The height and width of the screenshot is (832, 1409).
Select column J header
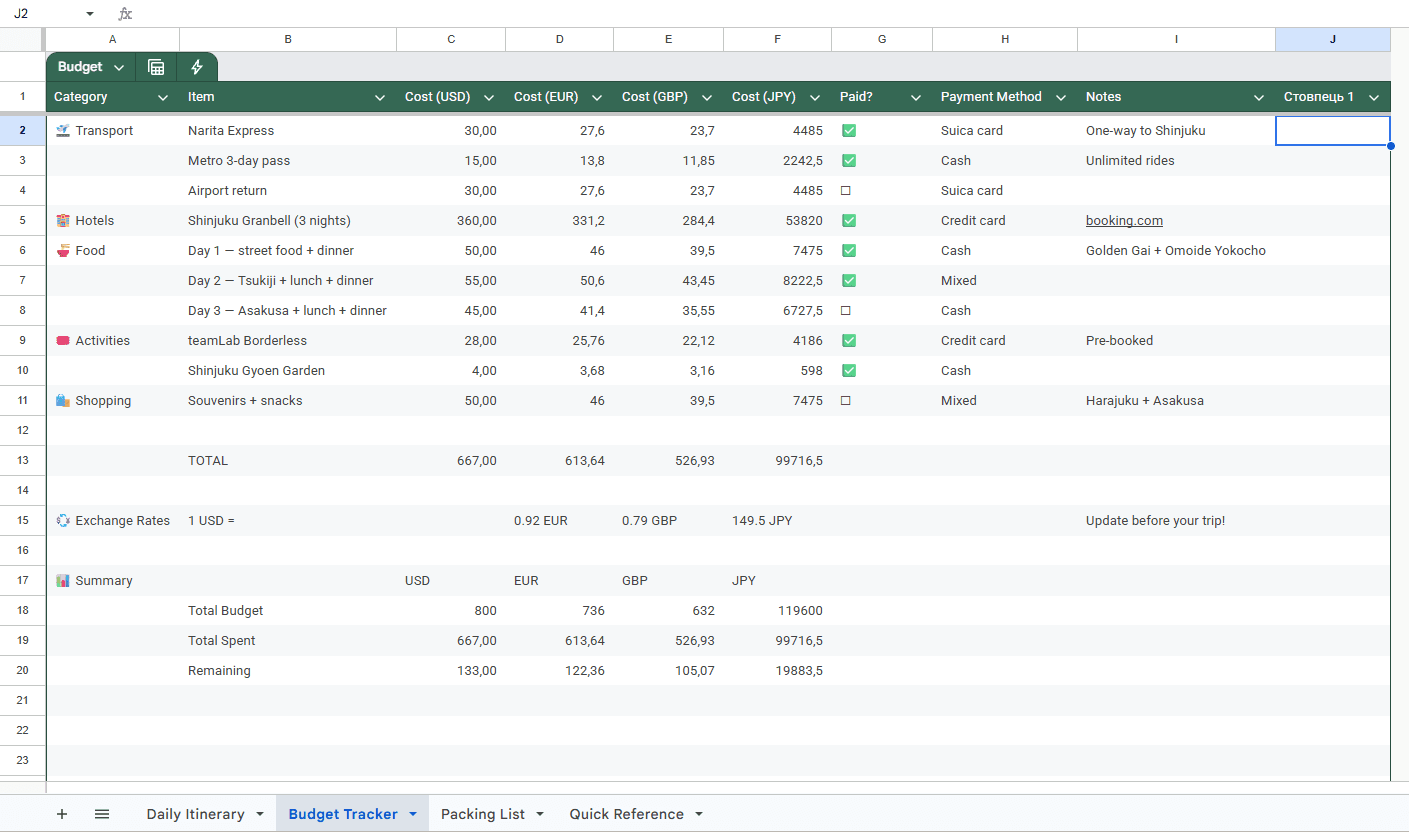(x=1333, y=39)
